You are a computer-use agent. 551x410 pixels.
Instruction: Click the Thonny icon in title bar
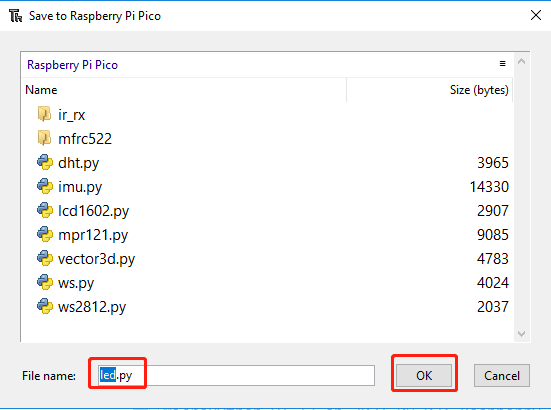(15, 16)
